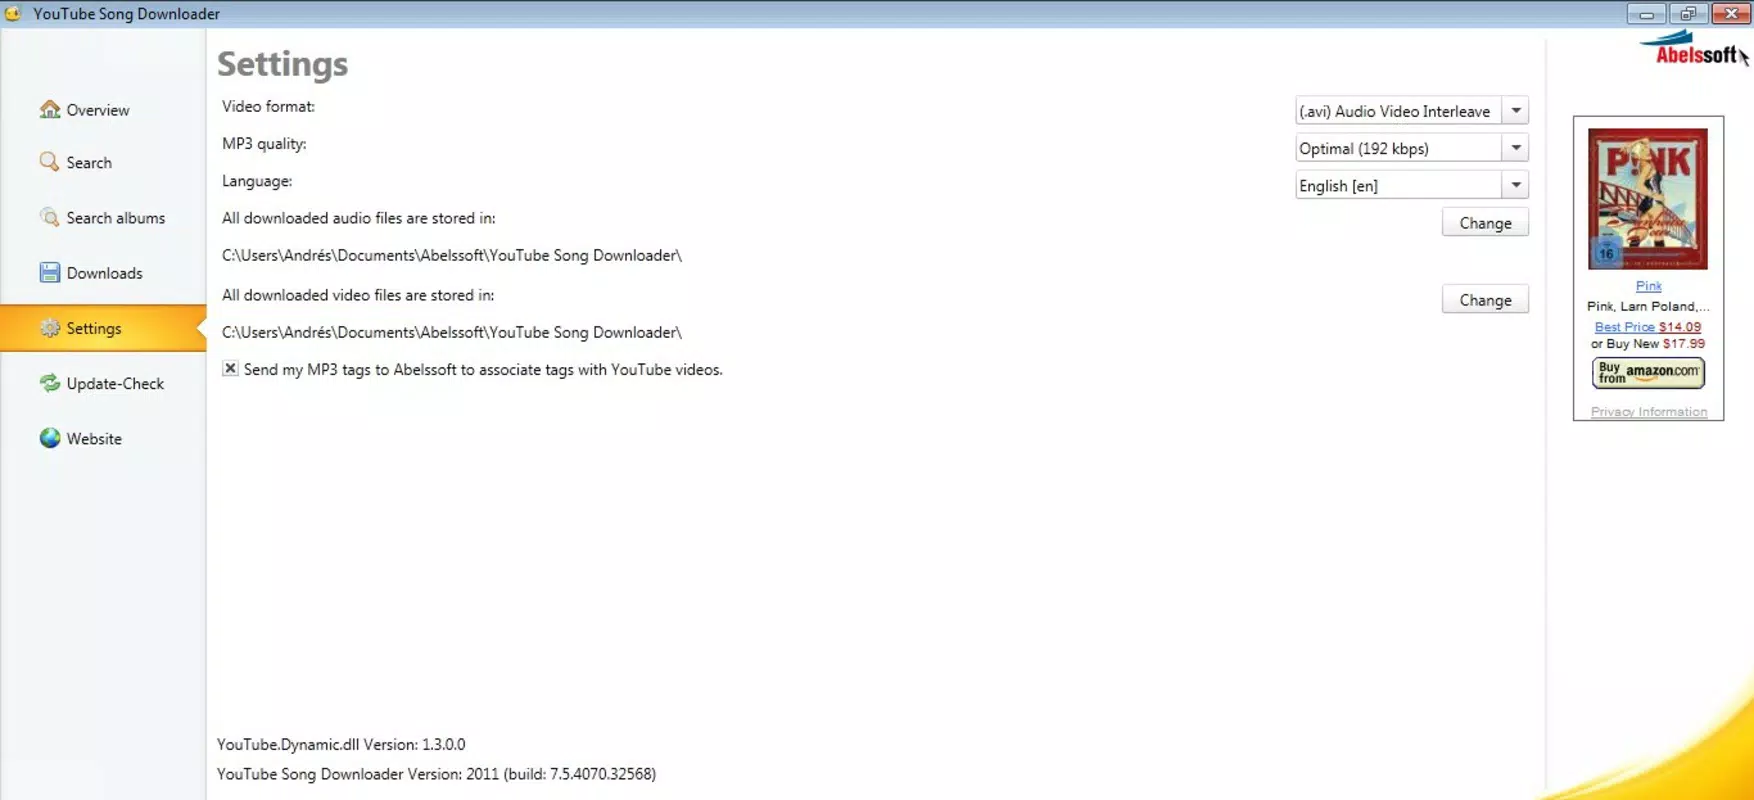Click the 'Pink, Larn Poland,...' ad text

1648,306
